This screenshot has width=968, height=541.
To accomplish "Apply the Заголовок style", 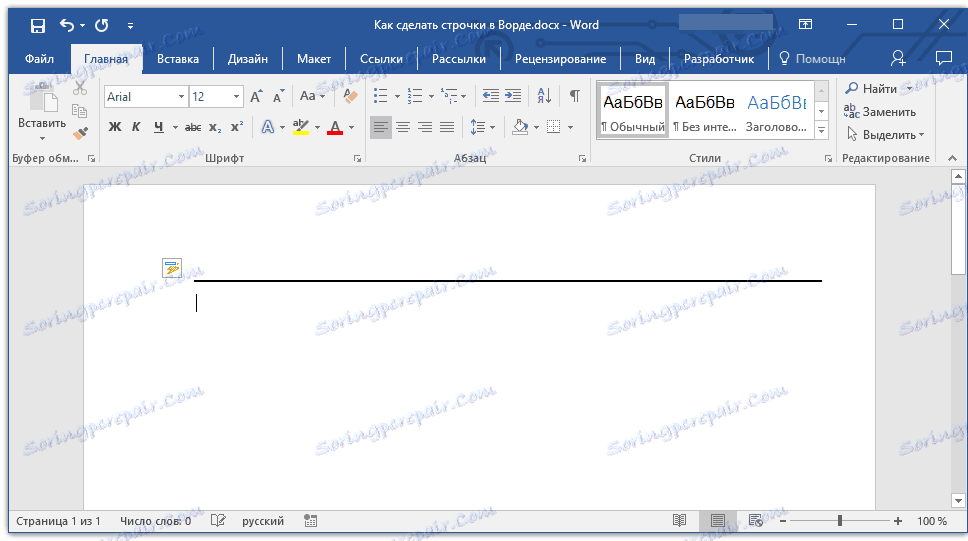I will 777,111.
